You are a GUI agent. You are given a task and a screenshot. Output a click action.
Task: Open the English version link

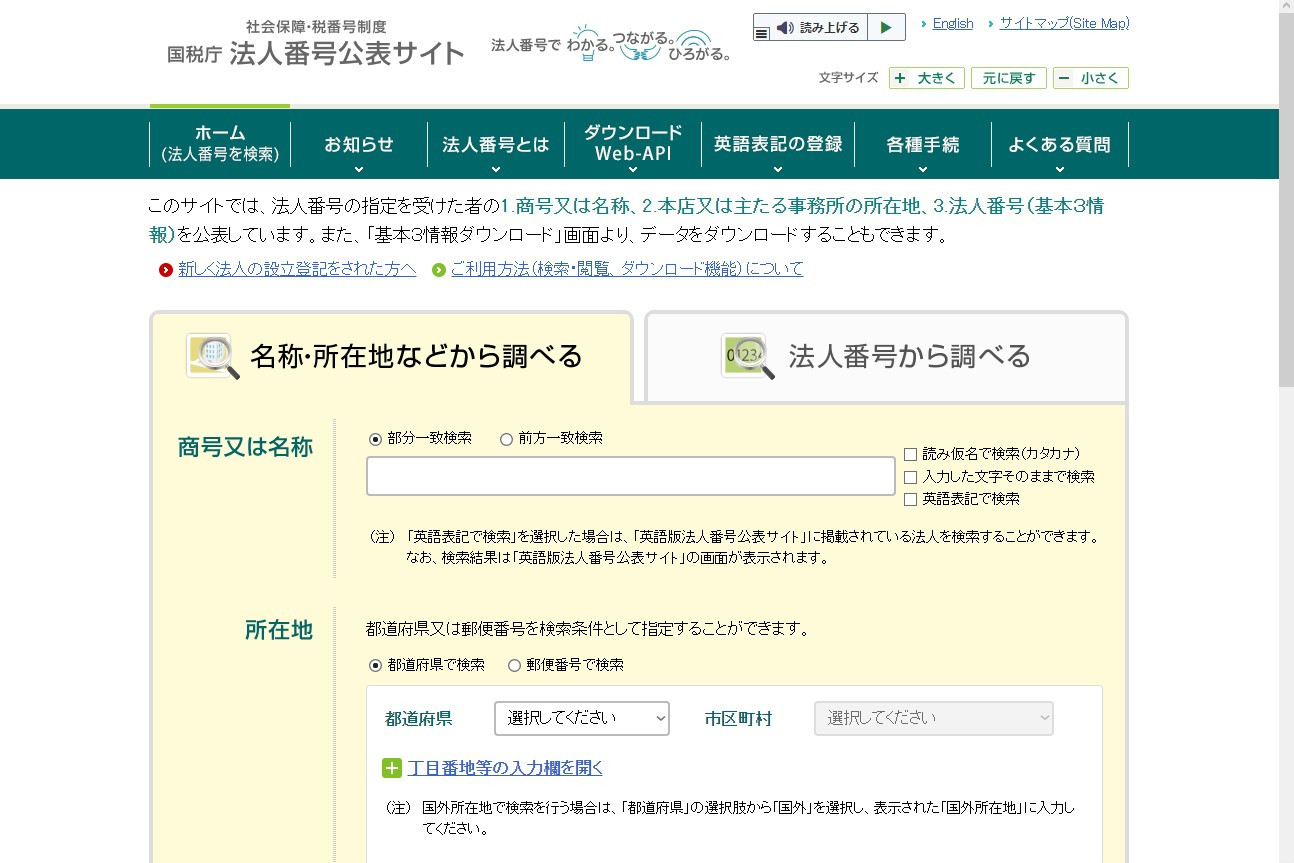point(952,23)
